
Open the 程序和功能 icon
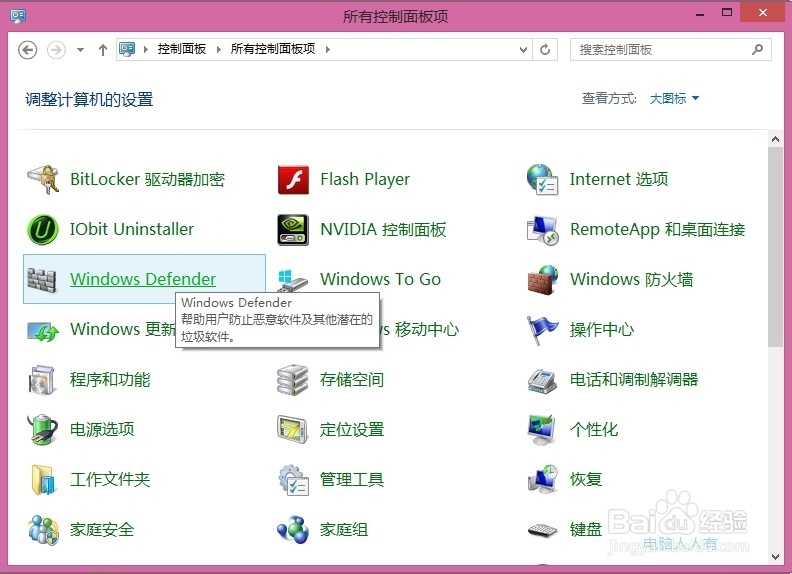click(42, 379)
